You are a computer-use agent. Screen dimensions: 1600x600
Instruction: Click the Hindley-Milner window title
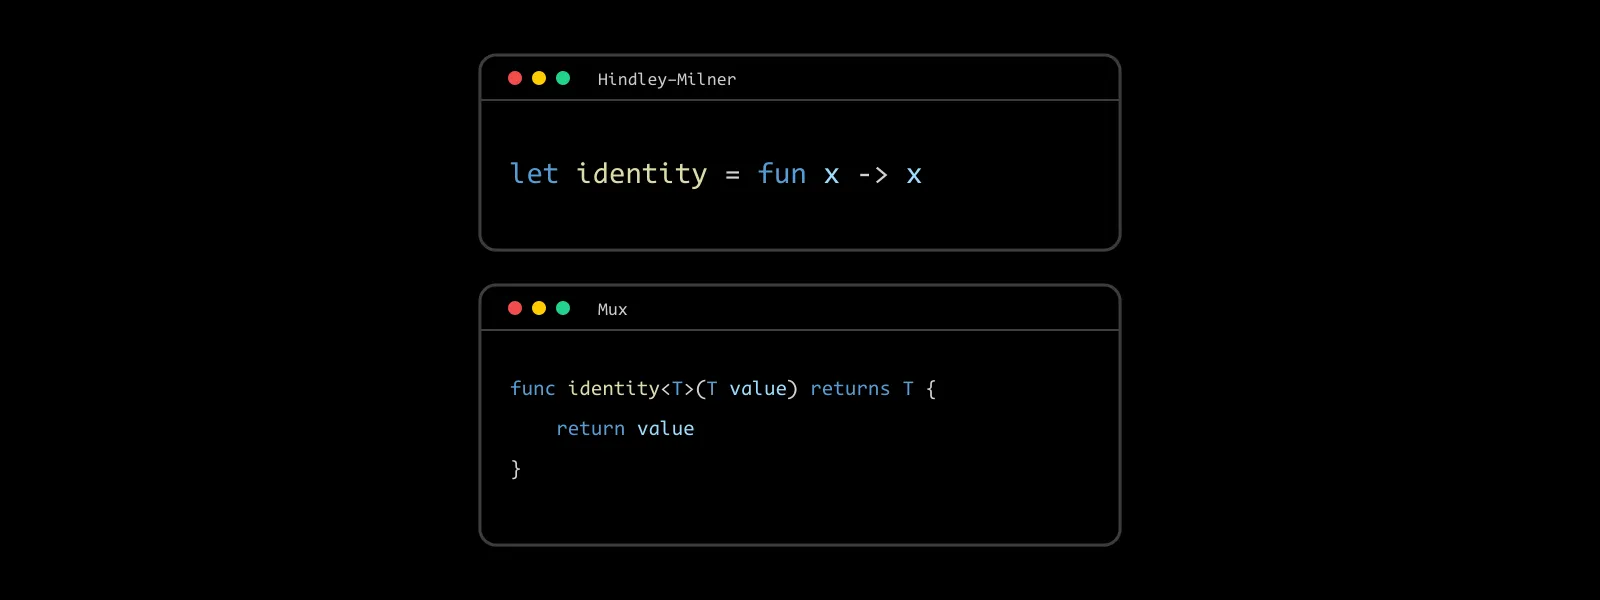[x=667, y=80]
